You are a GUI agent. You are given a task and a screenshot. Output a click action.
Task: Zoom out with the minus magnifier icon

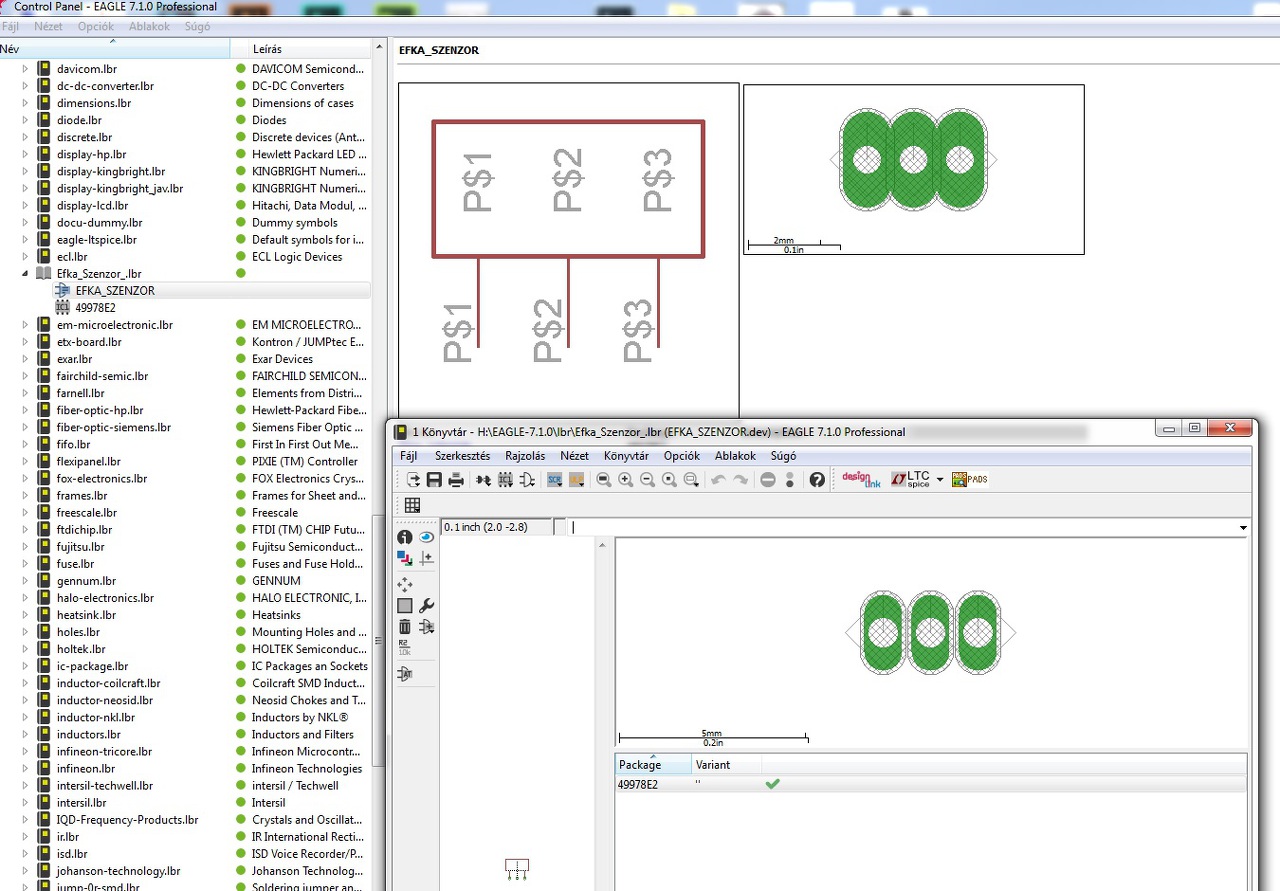point(647,480)
